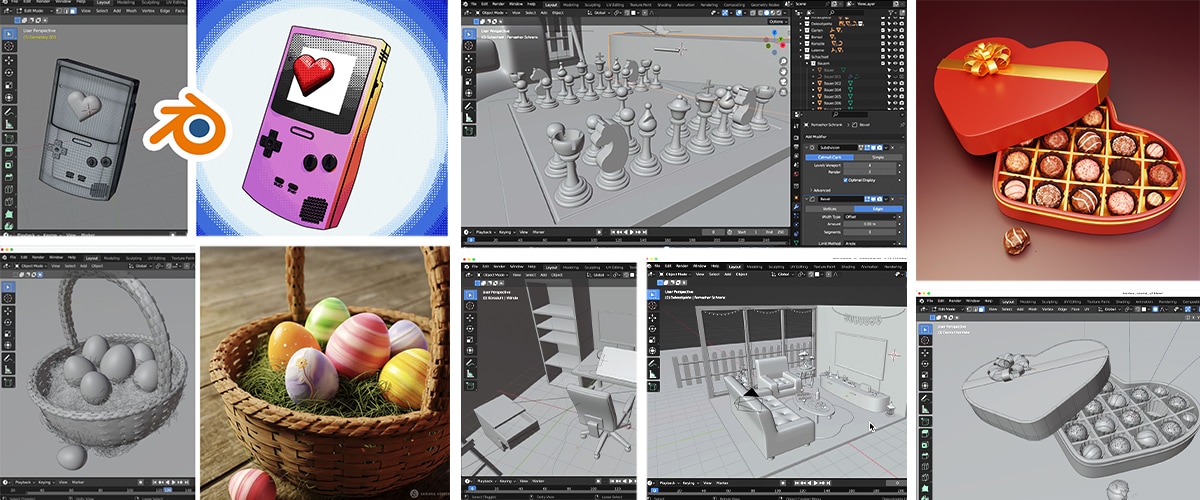Viewport: 1200px width, 500px height.
Task: Select the Scale tool in desk window
Action: click(470, 340)
